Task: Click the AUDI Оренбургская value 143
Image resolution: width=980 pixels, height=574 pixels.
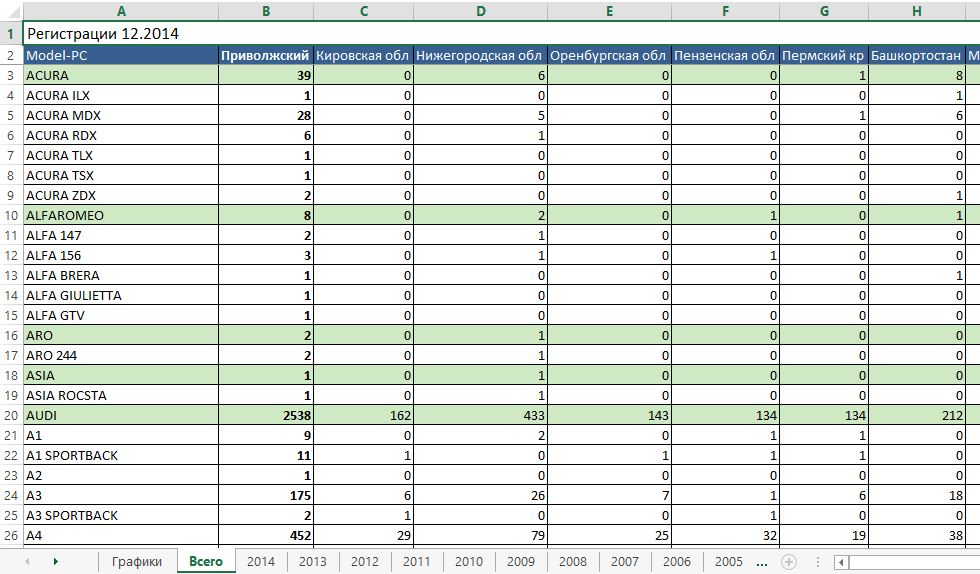Action: (609, 415)
